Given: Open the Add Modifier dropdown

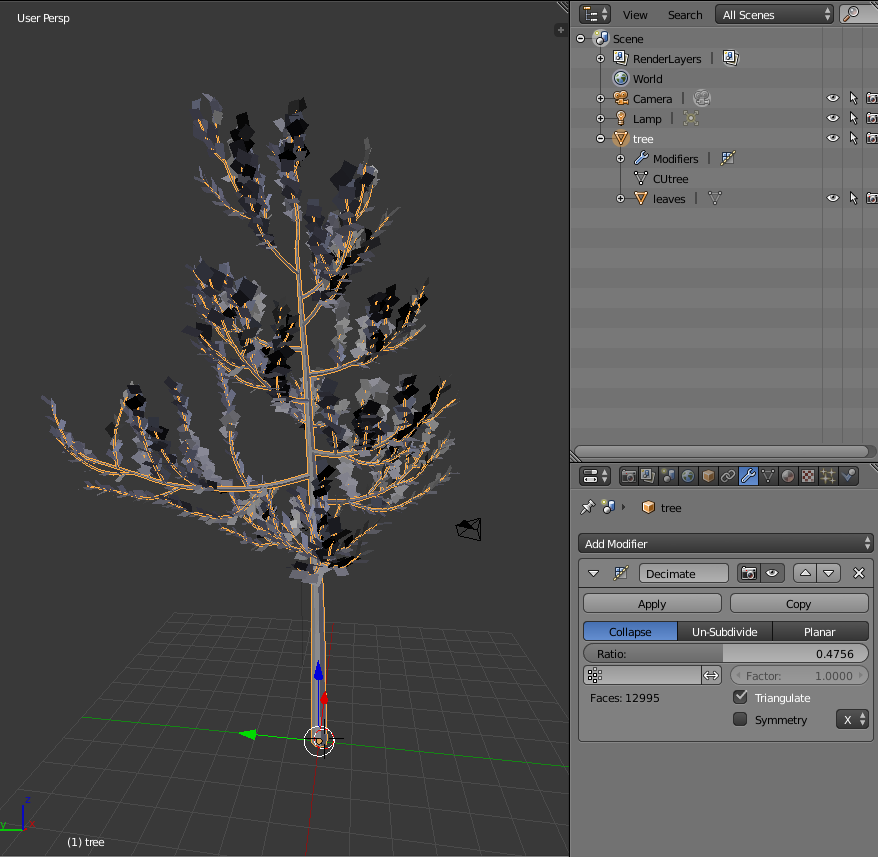Looking at the screenshot, I should 726,543.
